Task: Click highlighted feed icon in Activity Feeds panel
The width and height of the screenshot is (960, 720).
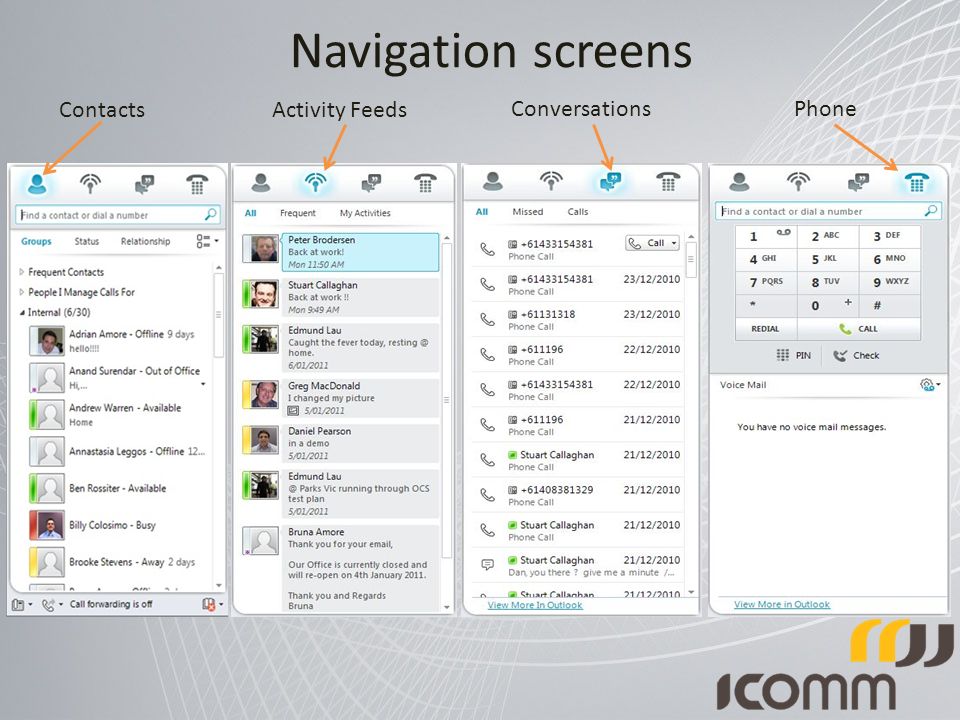Action: pos(316,182)
